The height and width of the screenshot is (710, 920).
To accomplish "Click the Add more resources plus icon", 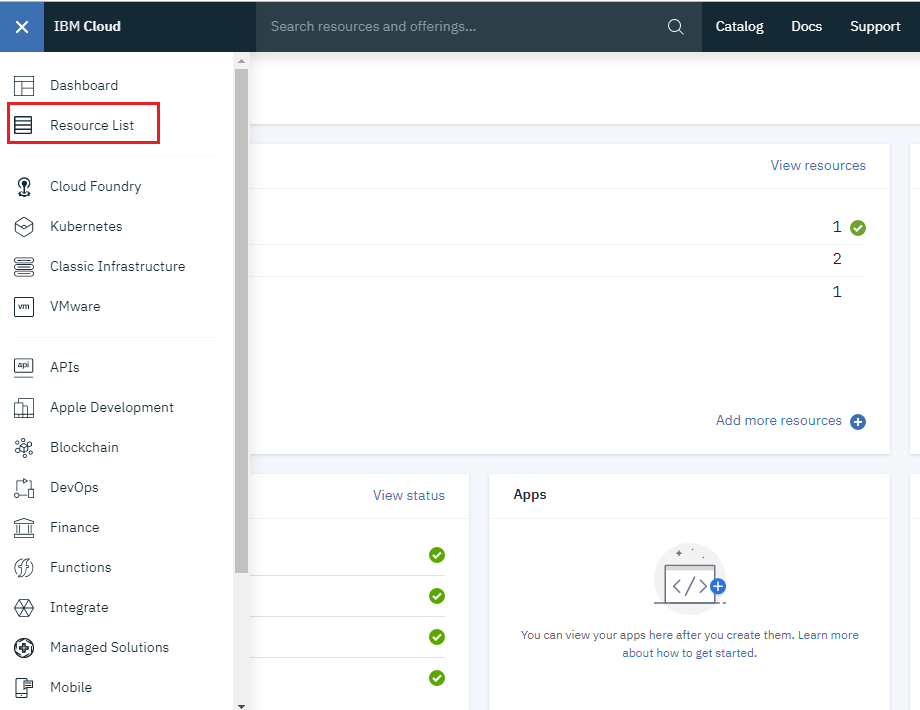I will (858, 422).
